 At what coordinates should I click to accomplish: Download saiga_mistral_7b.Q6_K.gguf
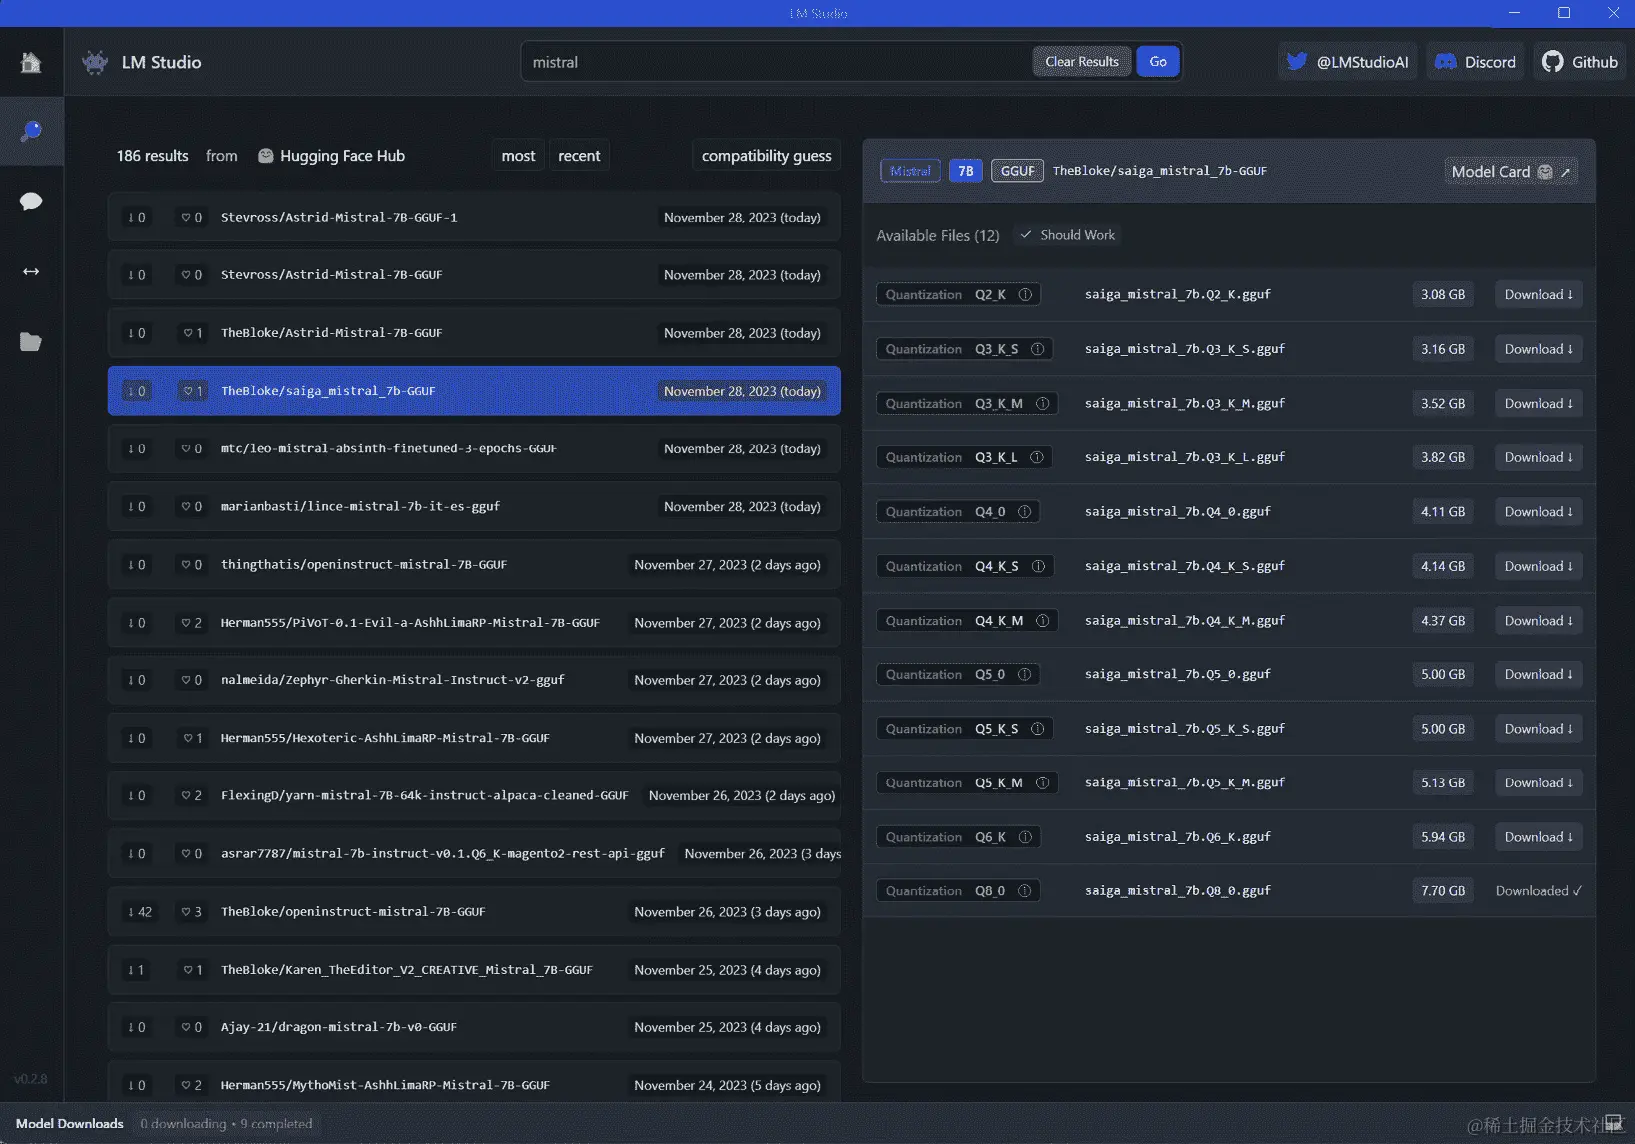(x=1539, y=837)
